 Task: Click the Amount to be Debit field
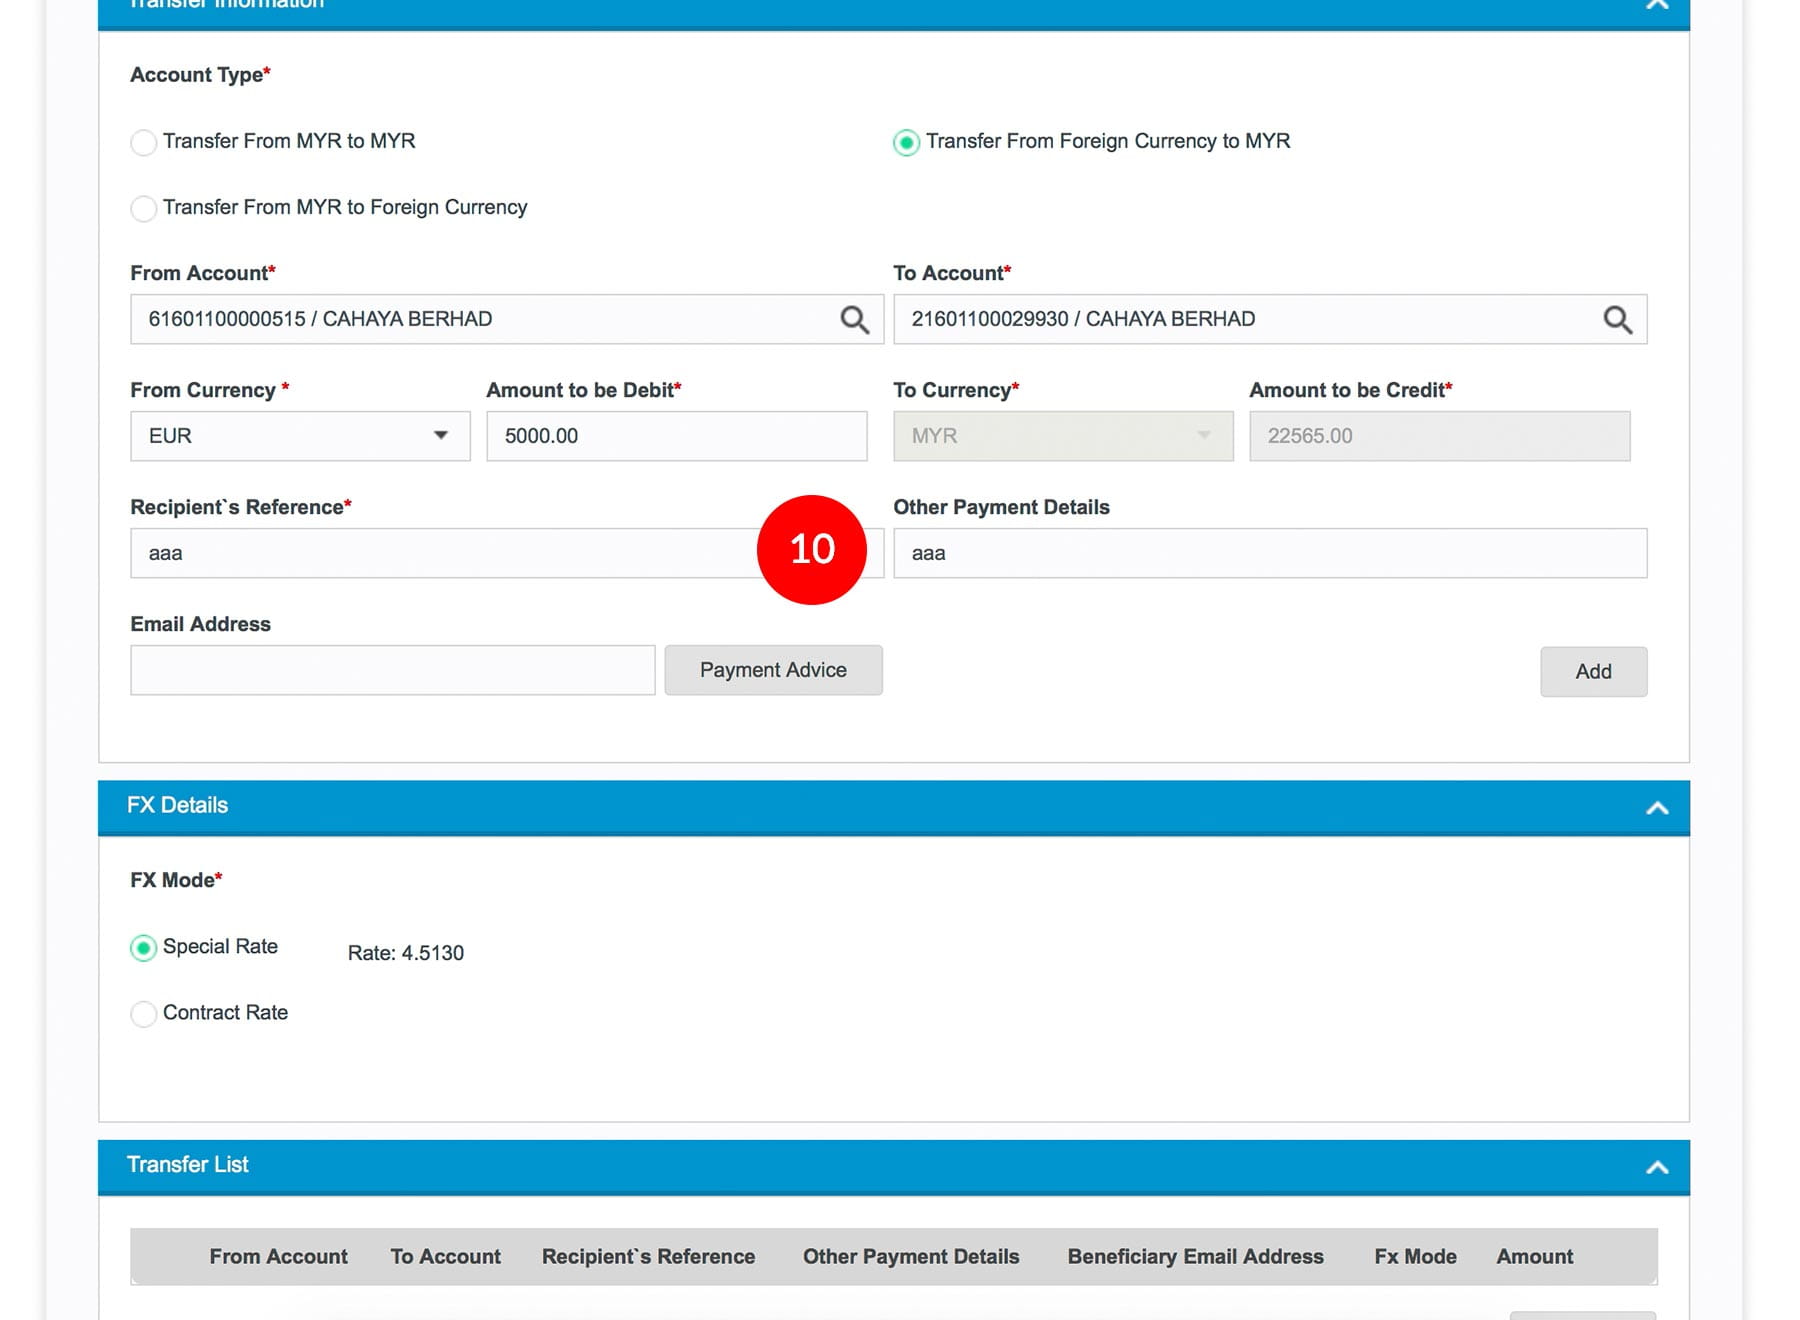676,436
